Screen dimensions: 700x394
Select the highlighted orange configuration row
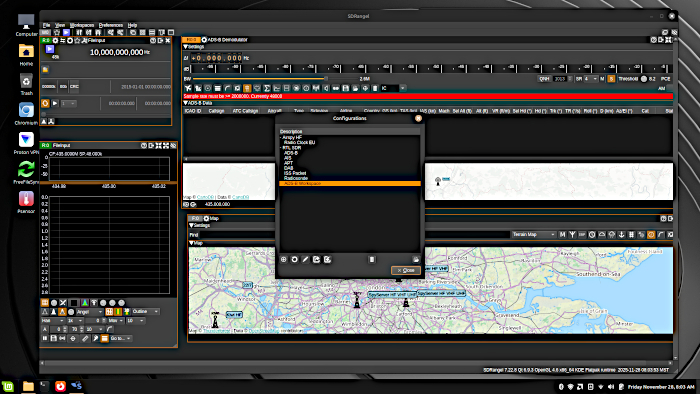(x=350, y=183)
